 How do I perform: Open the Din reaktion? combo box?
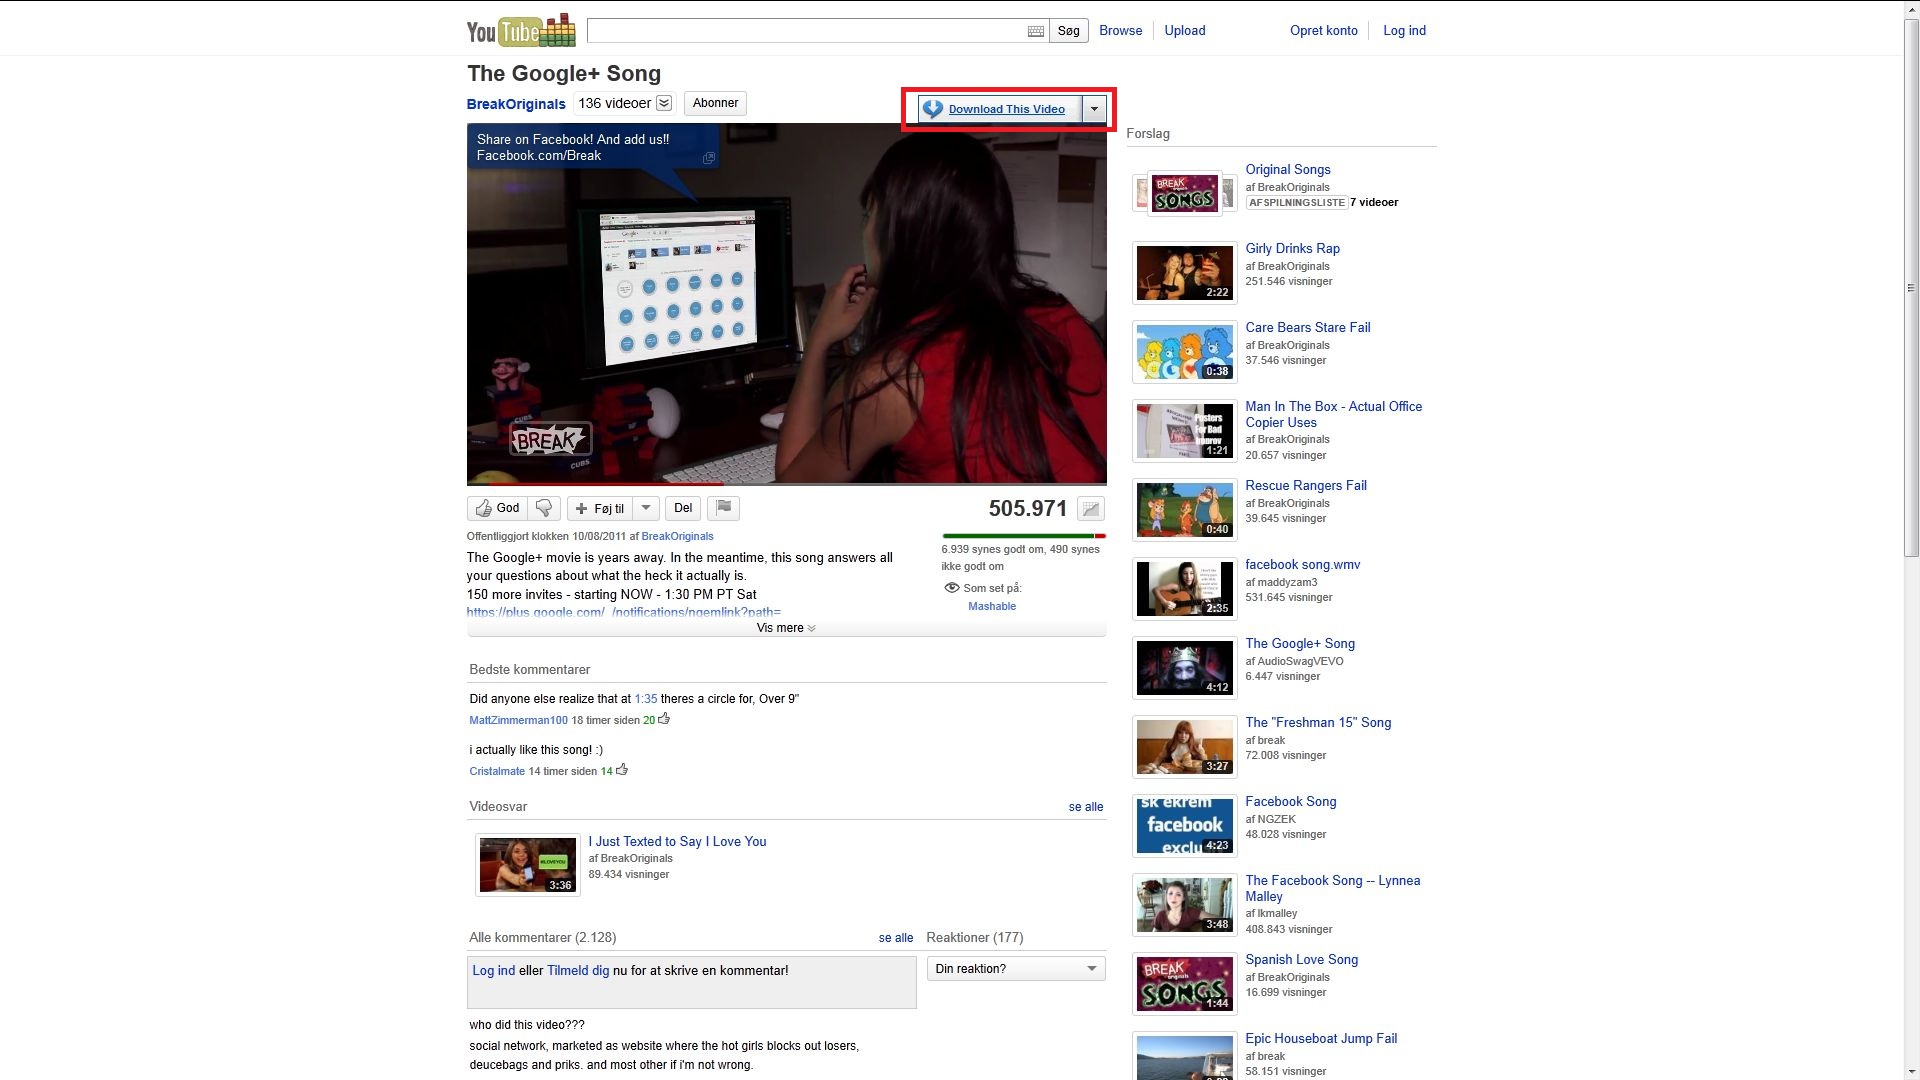tap(1015, 968)
